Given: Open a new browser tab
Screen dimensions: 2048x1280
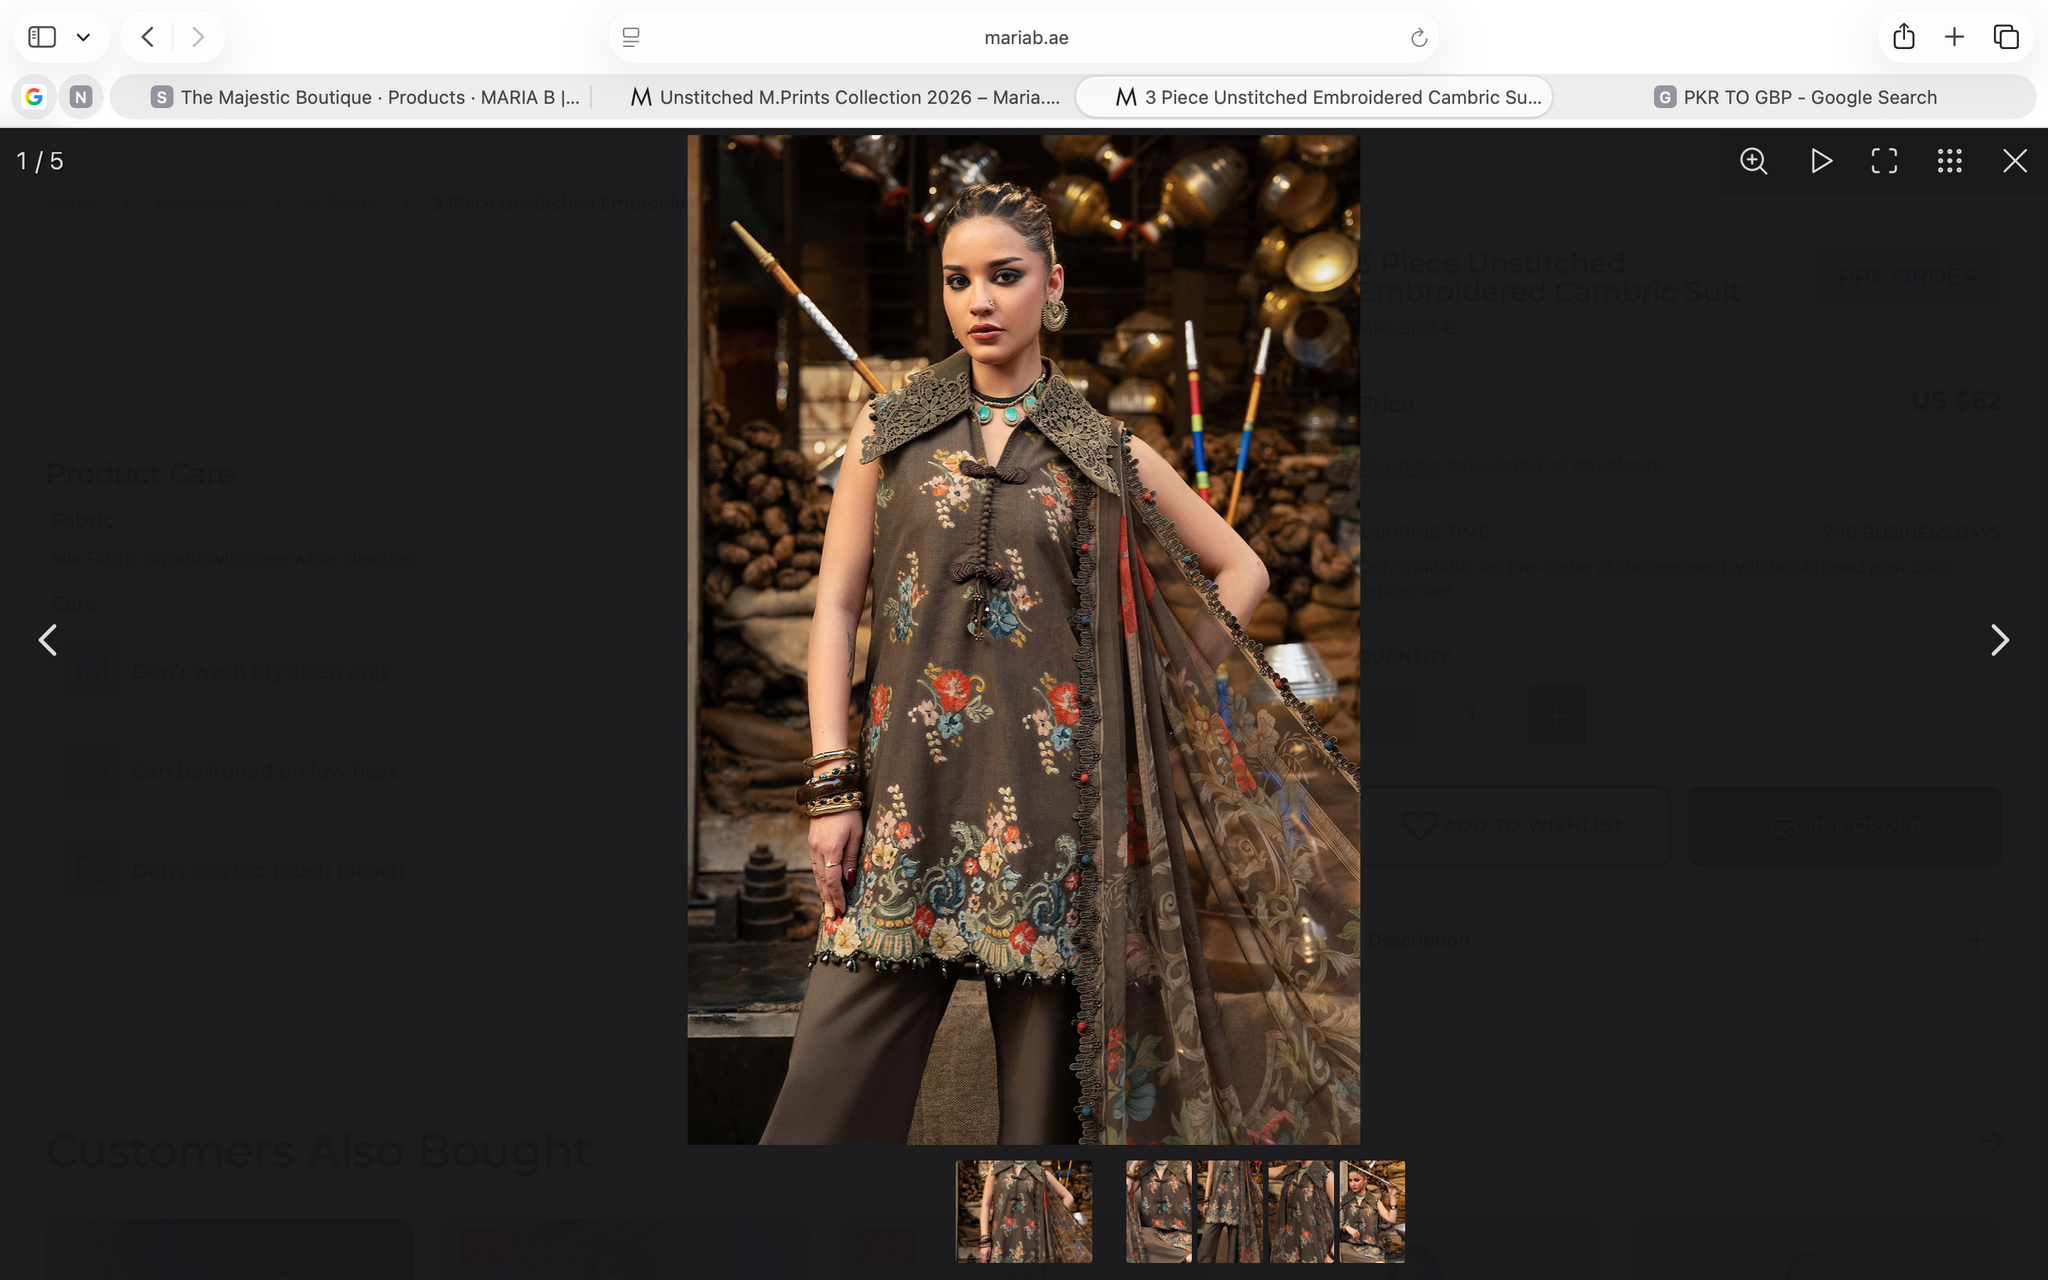Looking at the screenshot, I should (x=1954, y=37).
